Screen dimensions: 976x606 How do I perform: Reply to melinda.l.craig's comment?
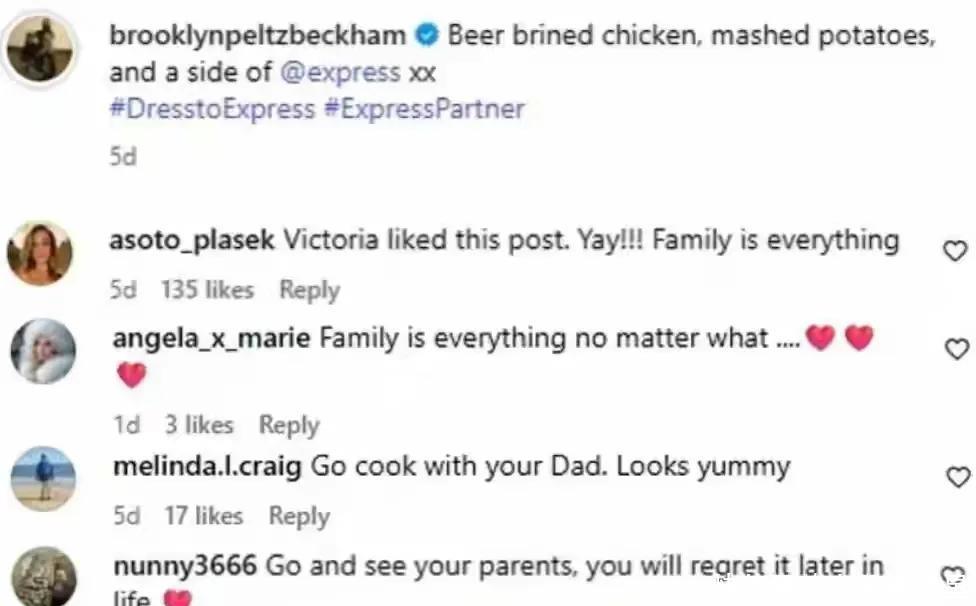point(299,516)
